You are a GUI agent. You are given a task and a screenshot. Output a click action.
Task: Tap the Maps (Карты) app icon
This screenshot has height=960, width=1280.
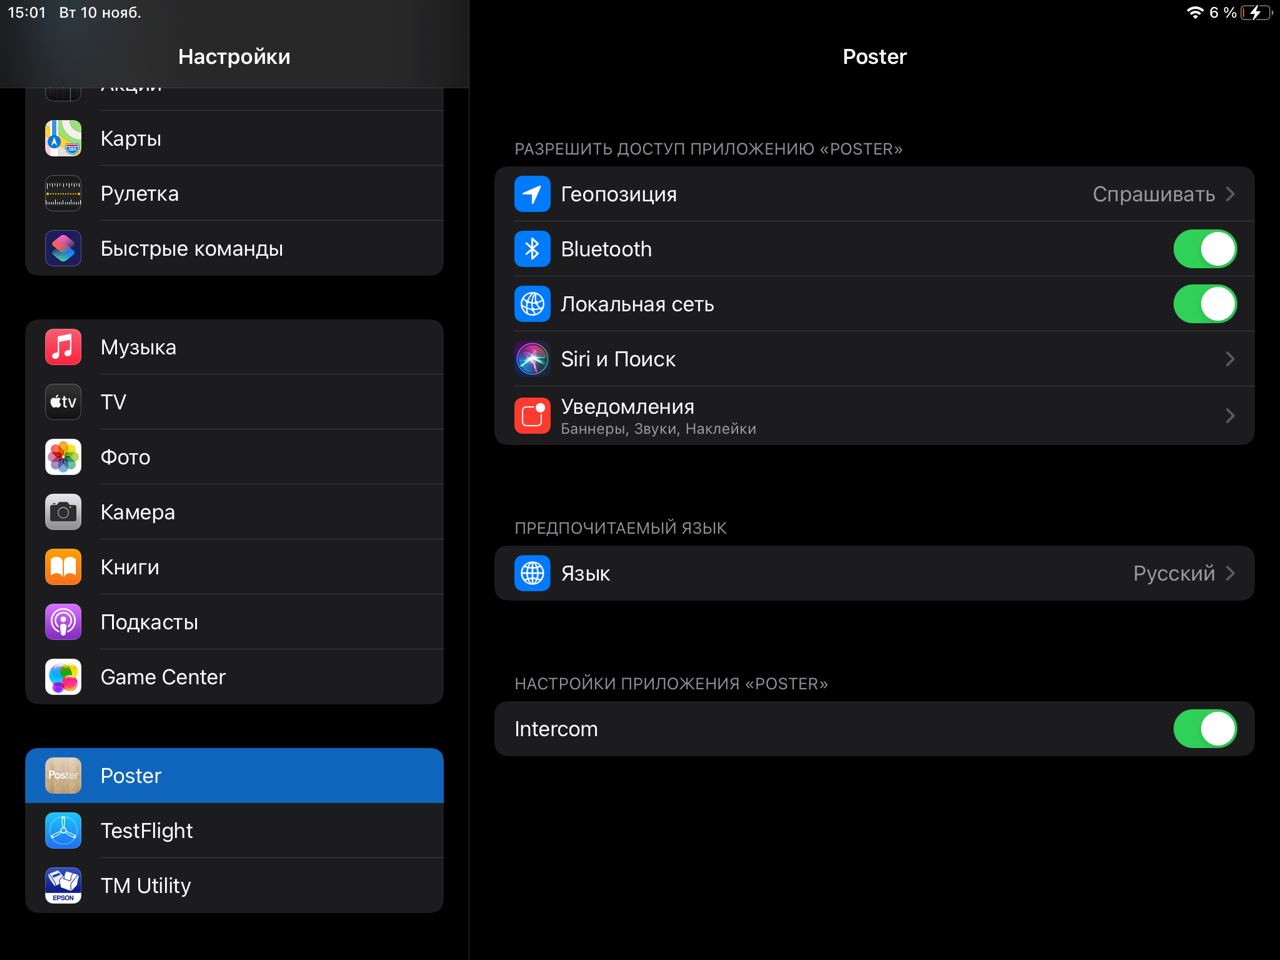(63, 138)
